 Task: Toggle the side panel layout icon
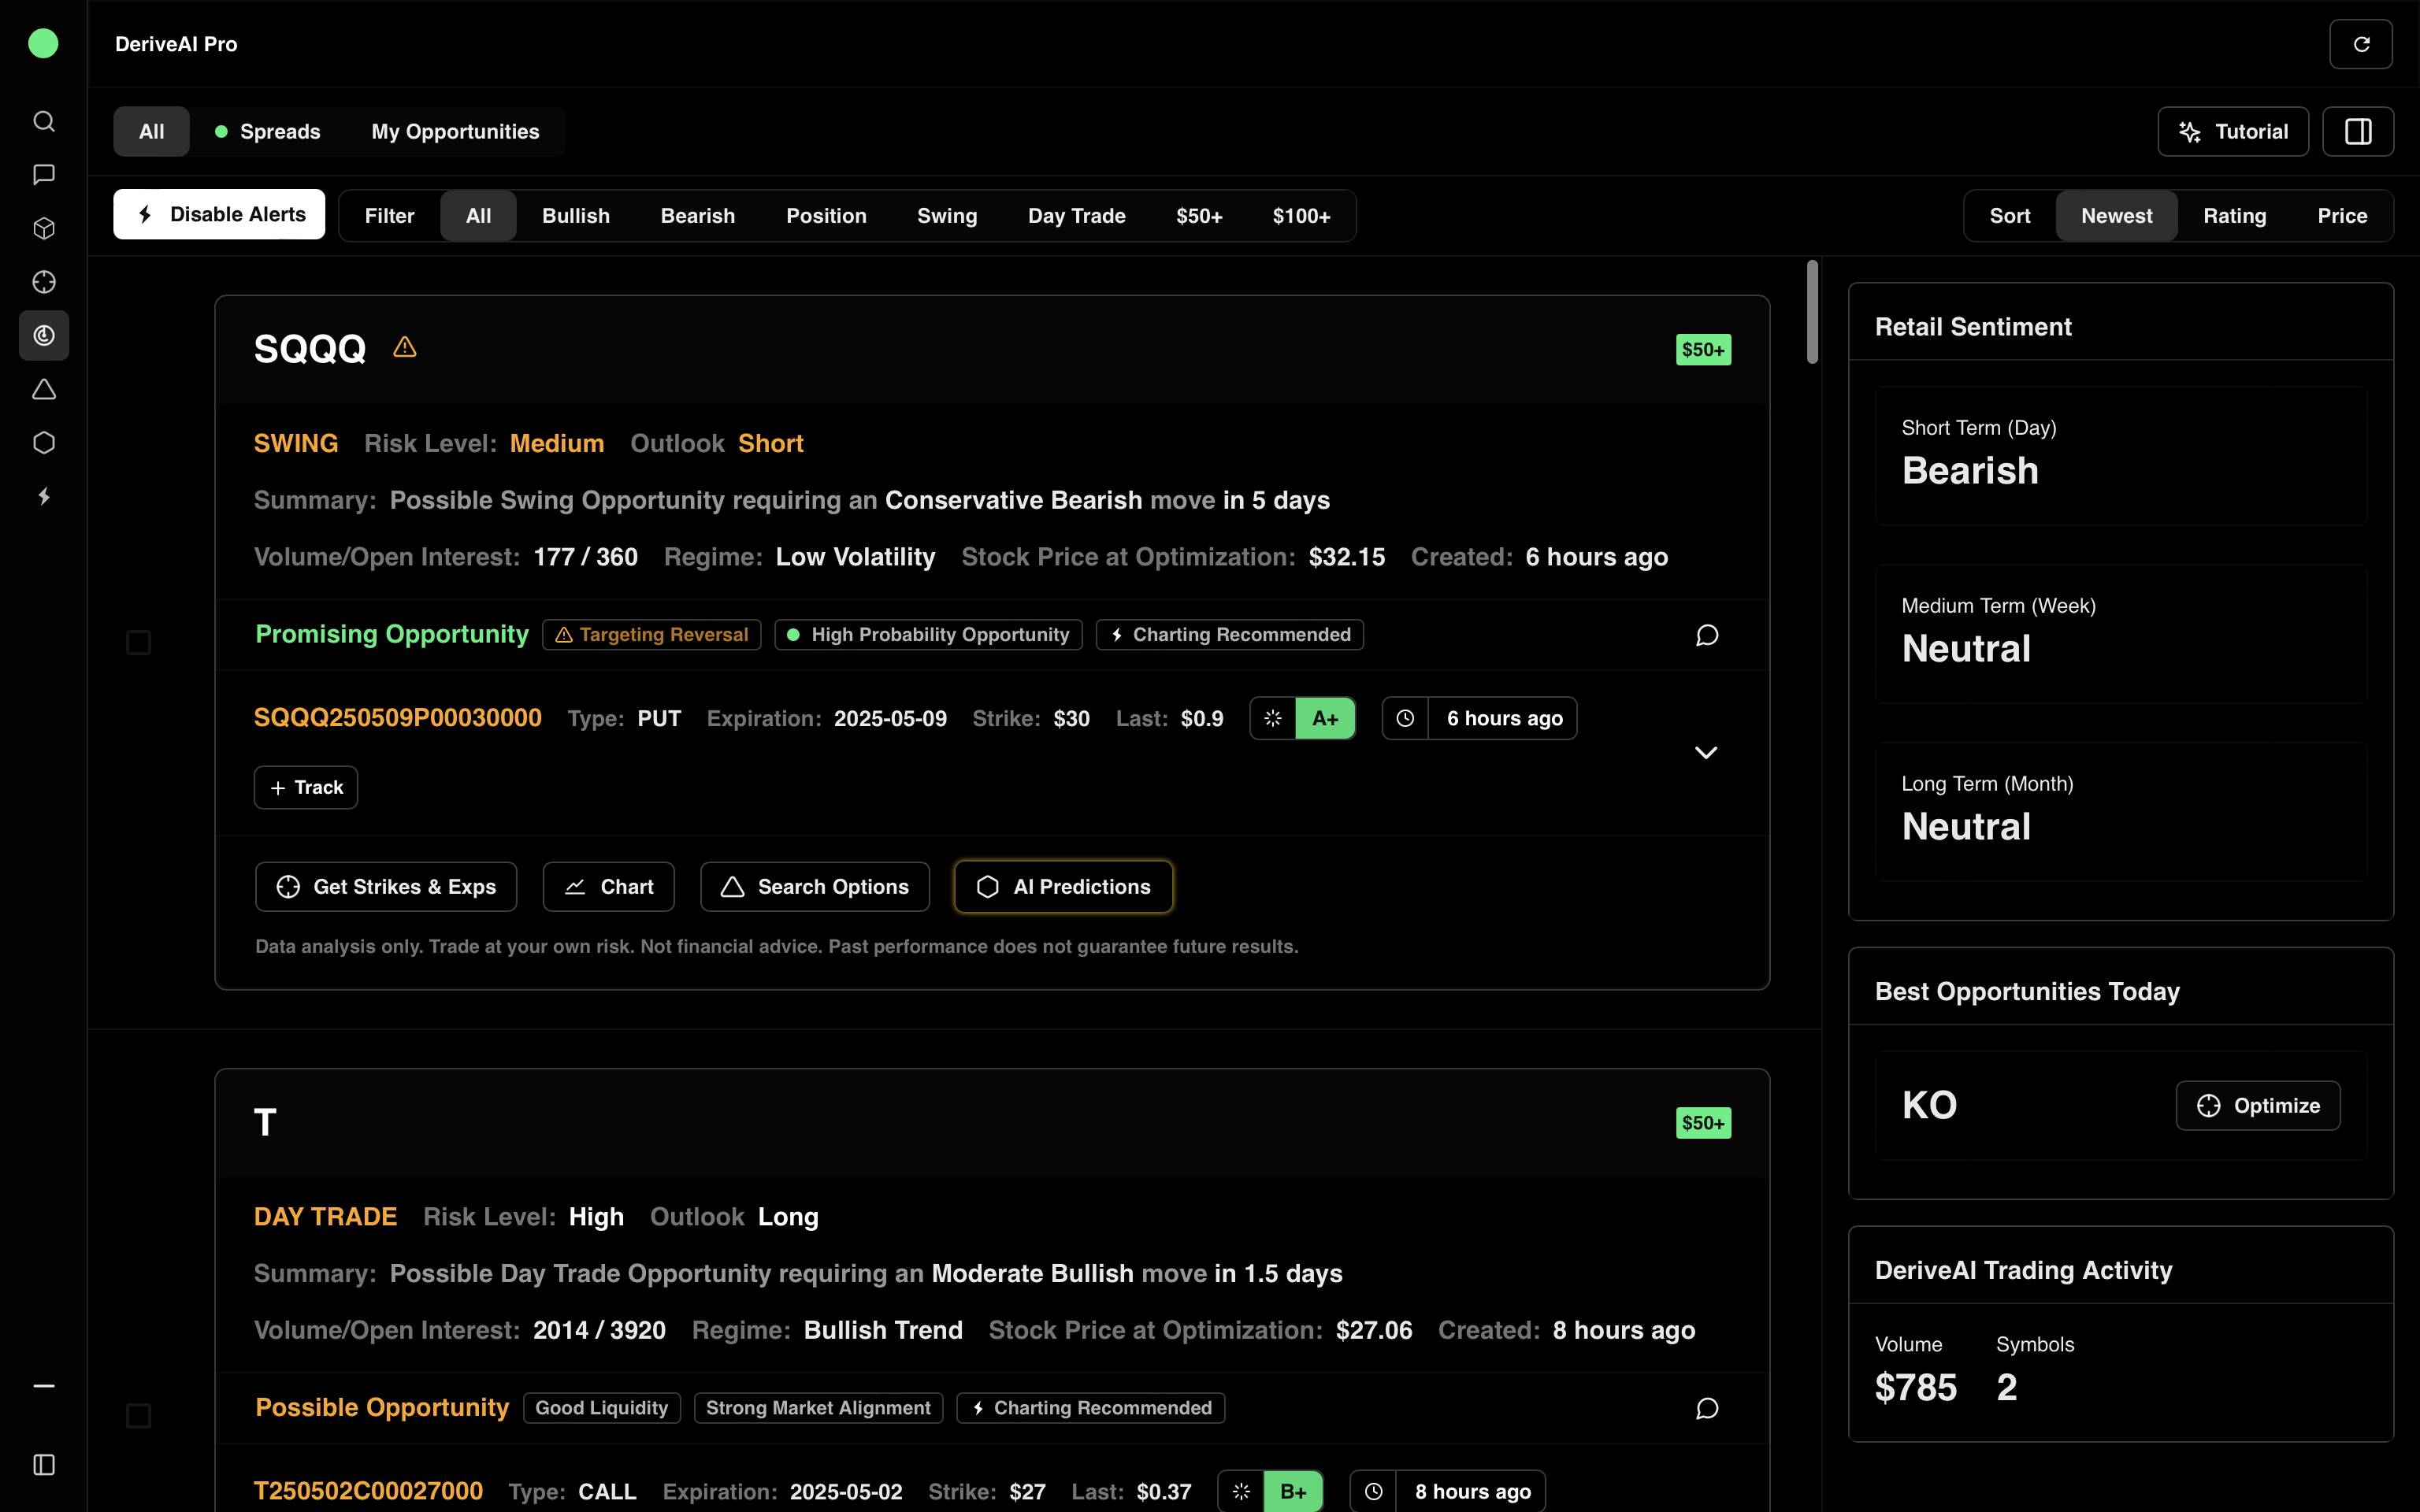(x=2357, y=131)
